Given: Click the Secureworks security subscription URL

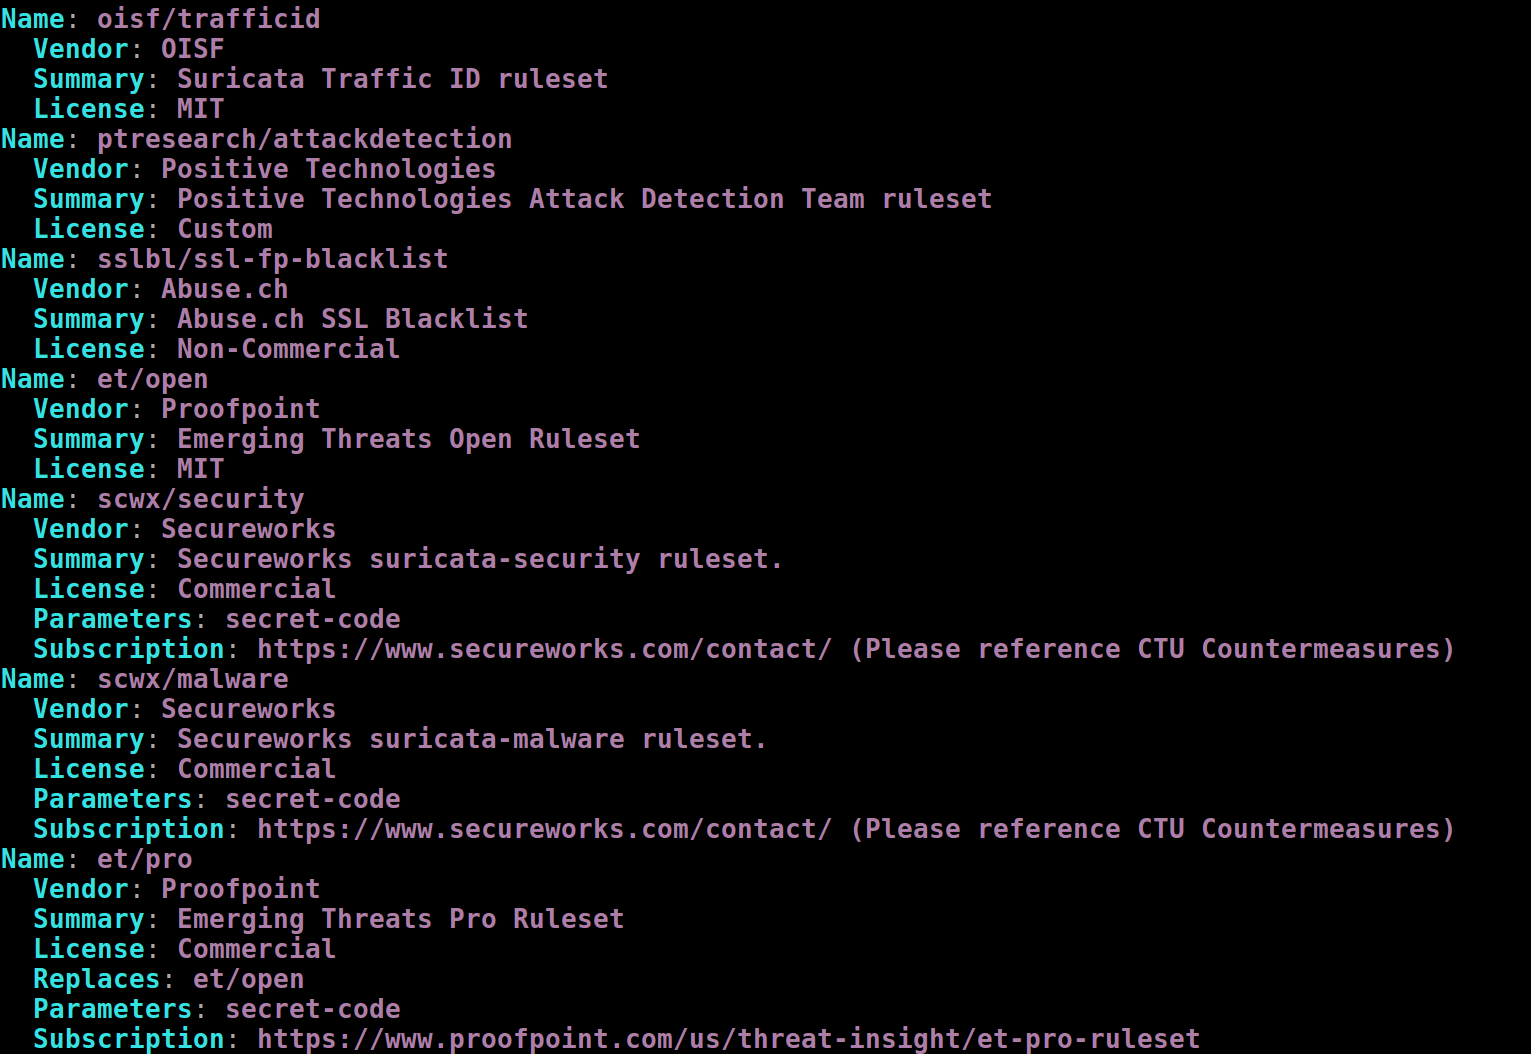Looking at the screenshot, I should coord(544,649).
